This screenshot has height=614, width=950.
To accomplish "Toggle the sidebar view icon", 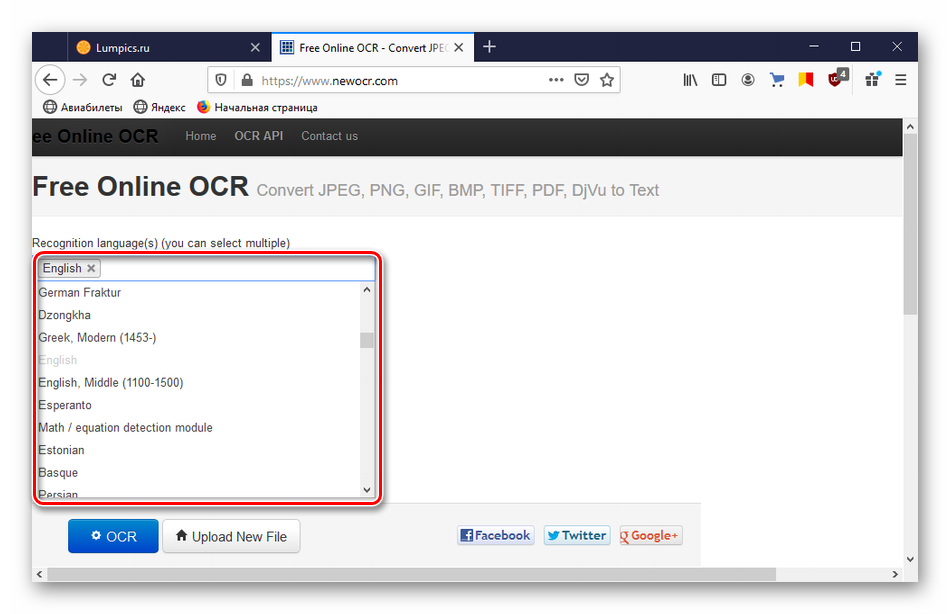I will (719, 80).
